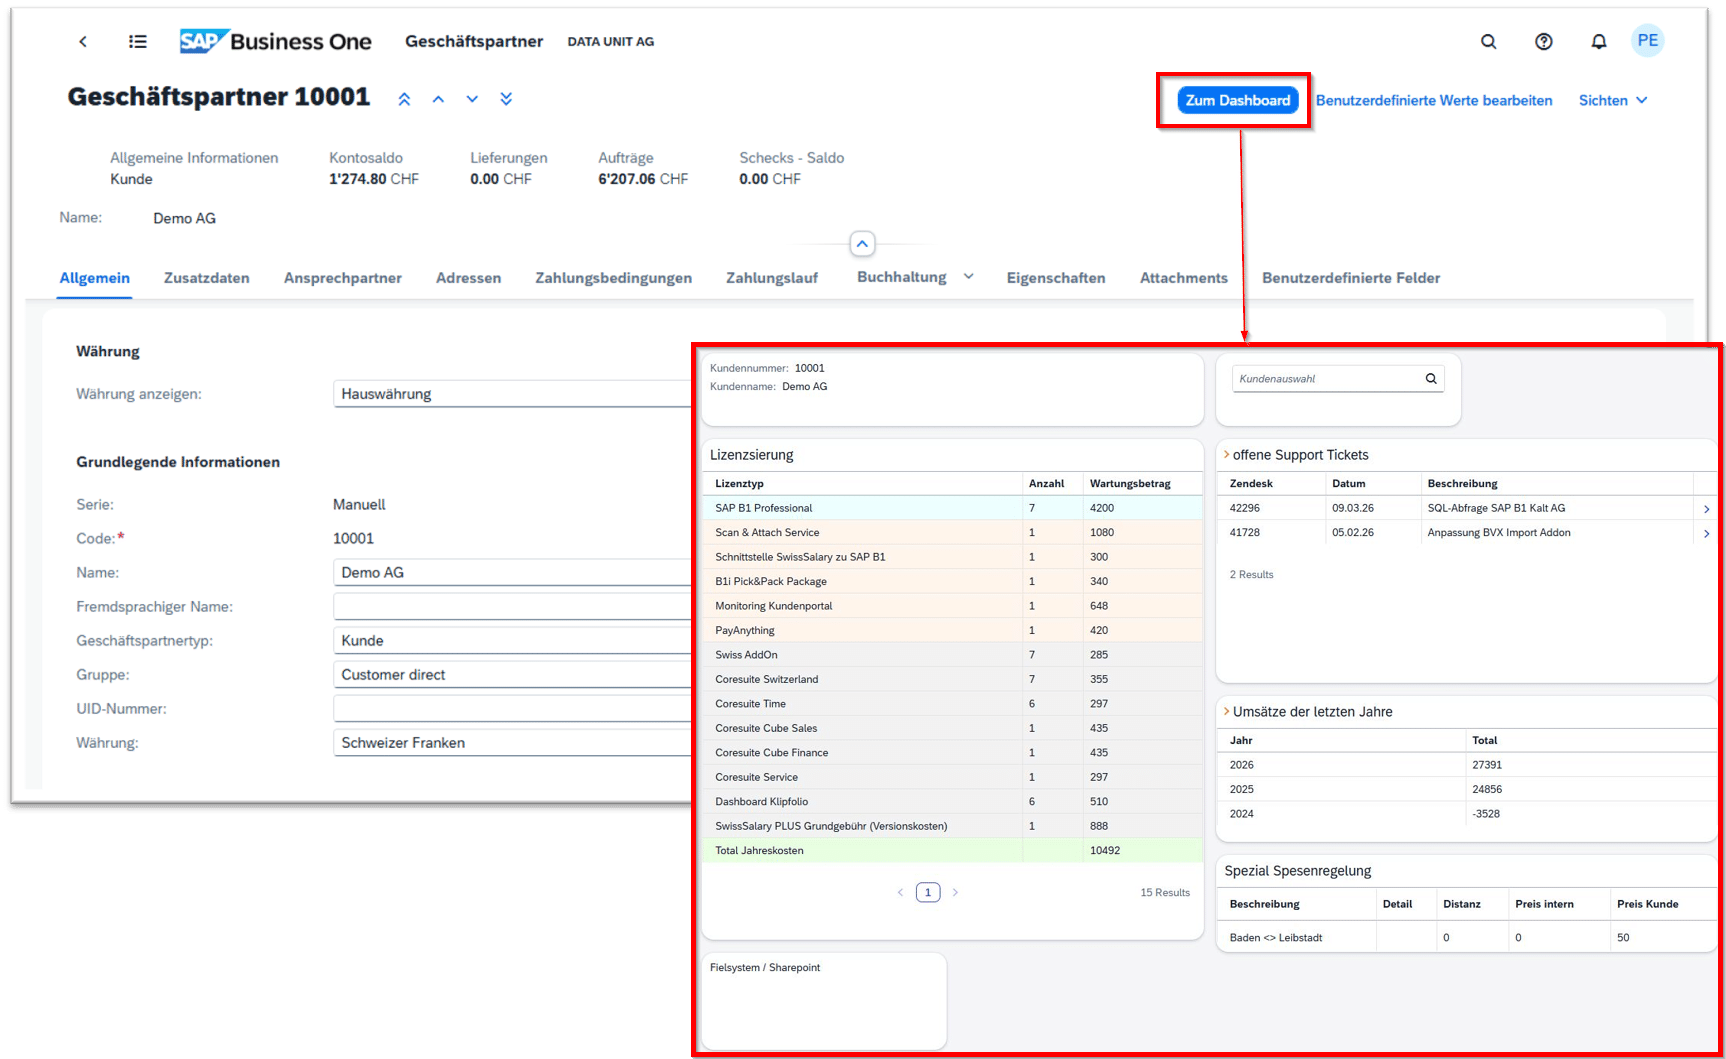This screenshot has width=1726, height=1059.
Task: Go to next record with single down arrow
Action: pos(472,99)
